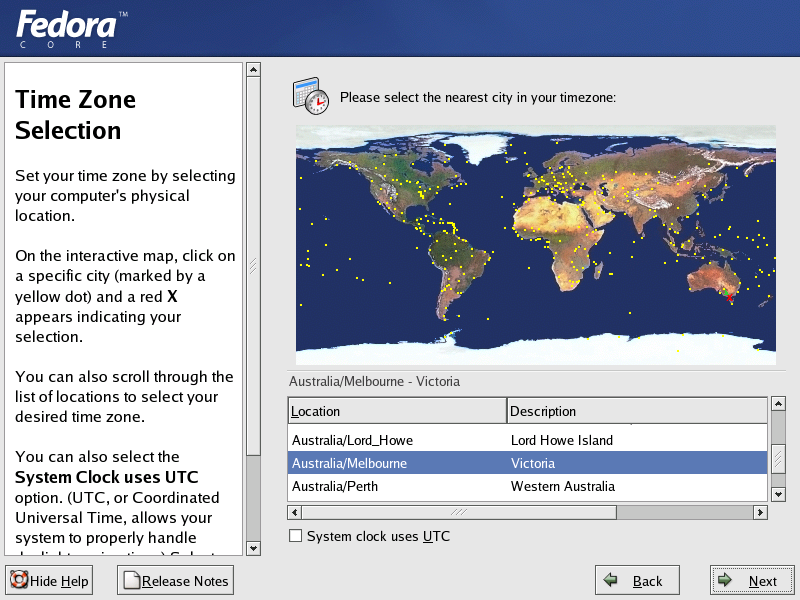Select Australia/Melbourne location row

click(x=528, y=463)
